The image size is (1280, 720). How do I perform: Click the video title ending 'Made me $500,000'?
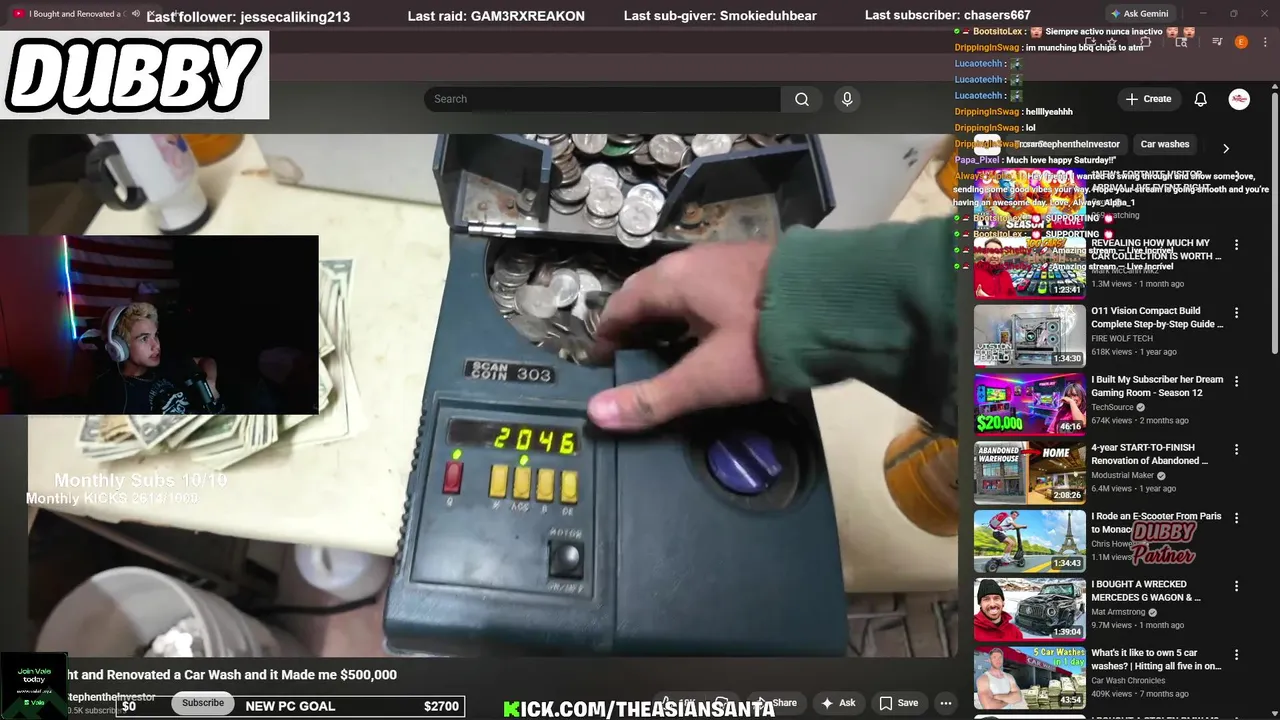232,675
